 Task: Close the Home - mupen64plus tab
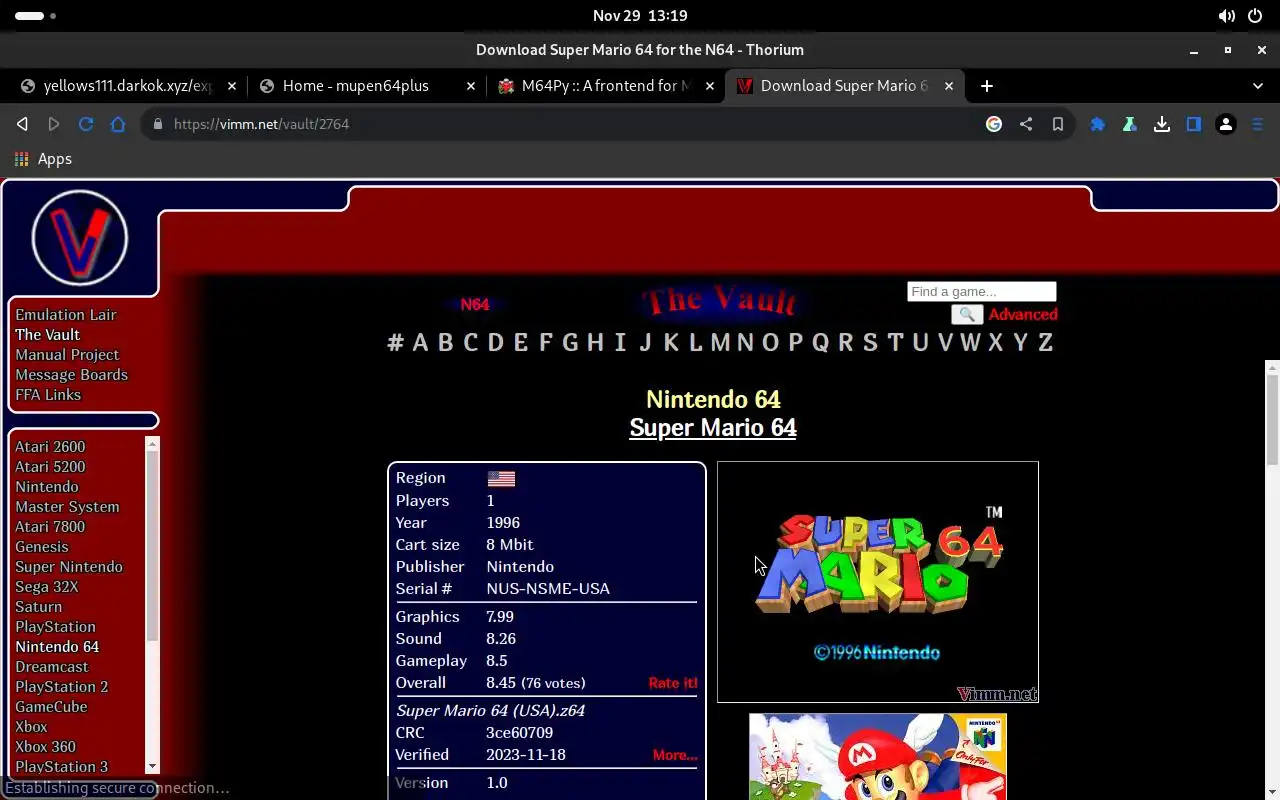tap(471, 86)
